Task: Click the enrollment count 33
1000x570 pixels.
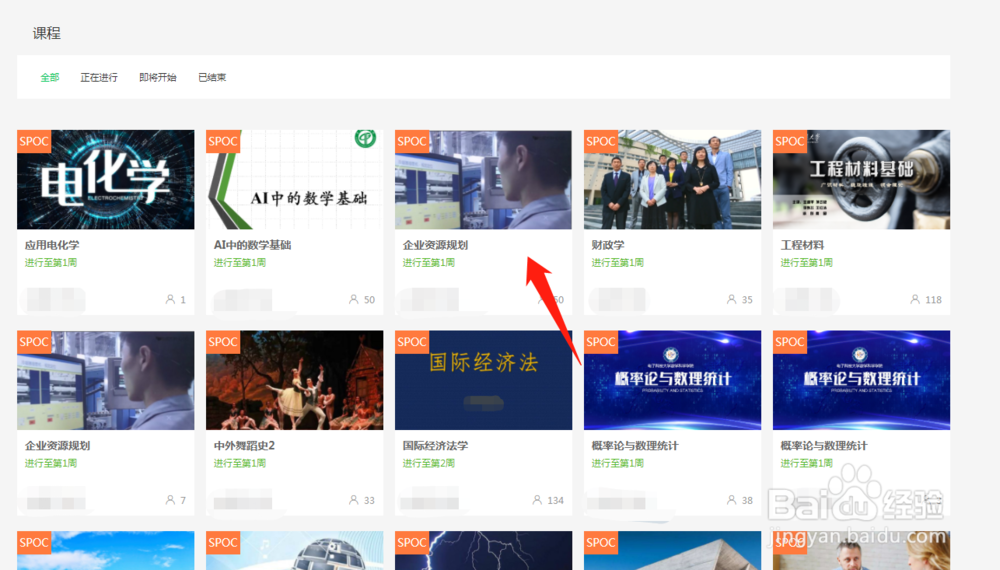Action: [369, 501]
